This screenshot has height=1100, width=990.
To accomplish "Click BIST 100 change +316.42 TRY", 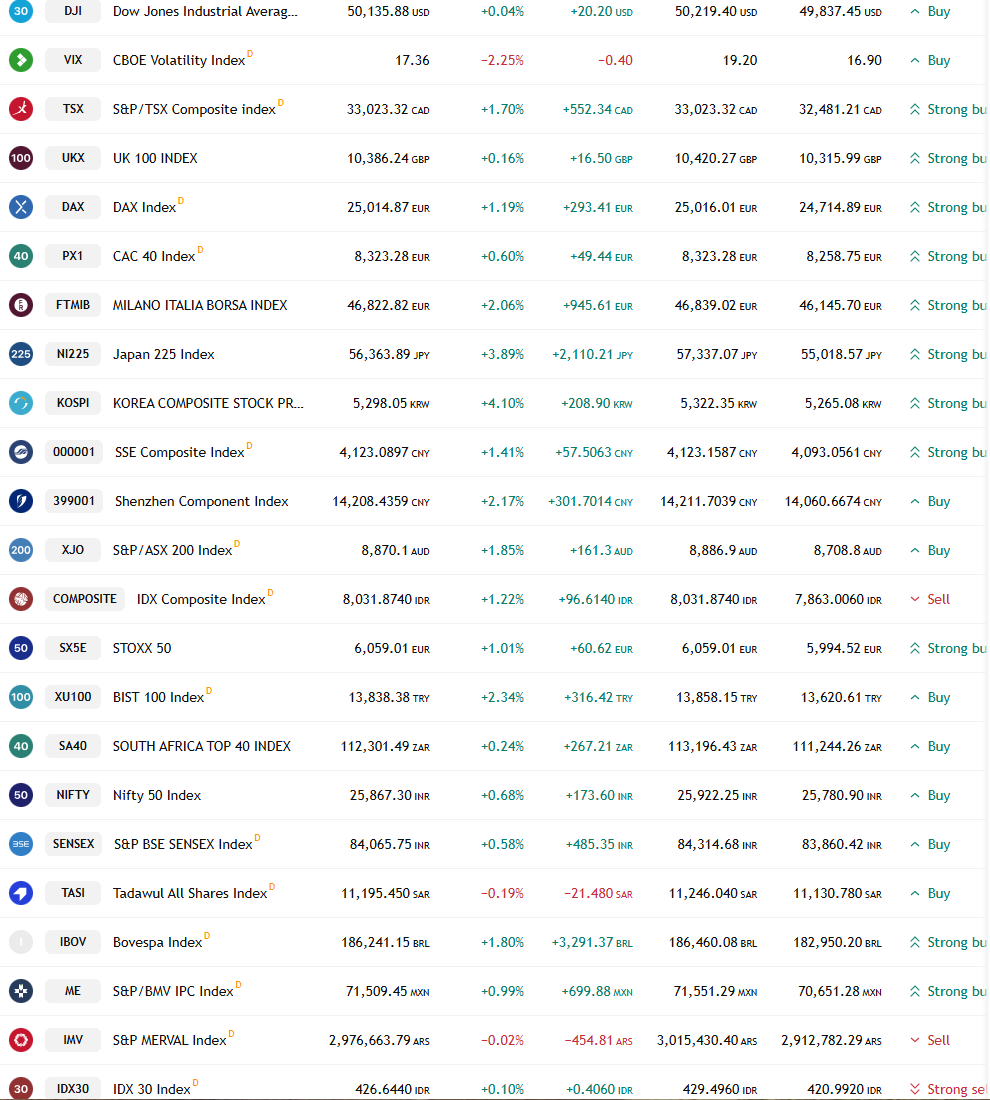I will pyautogui.click(x=598, y=697).
